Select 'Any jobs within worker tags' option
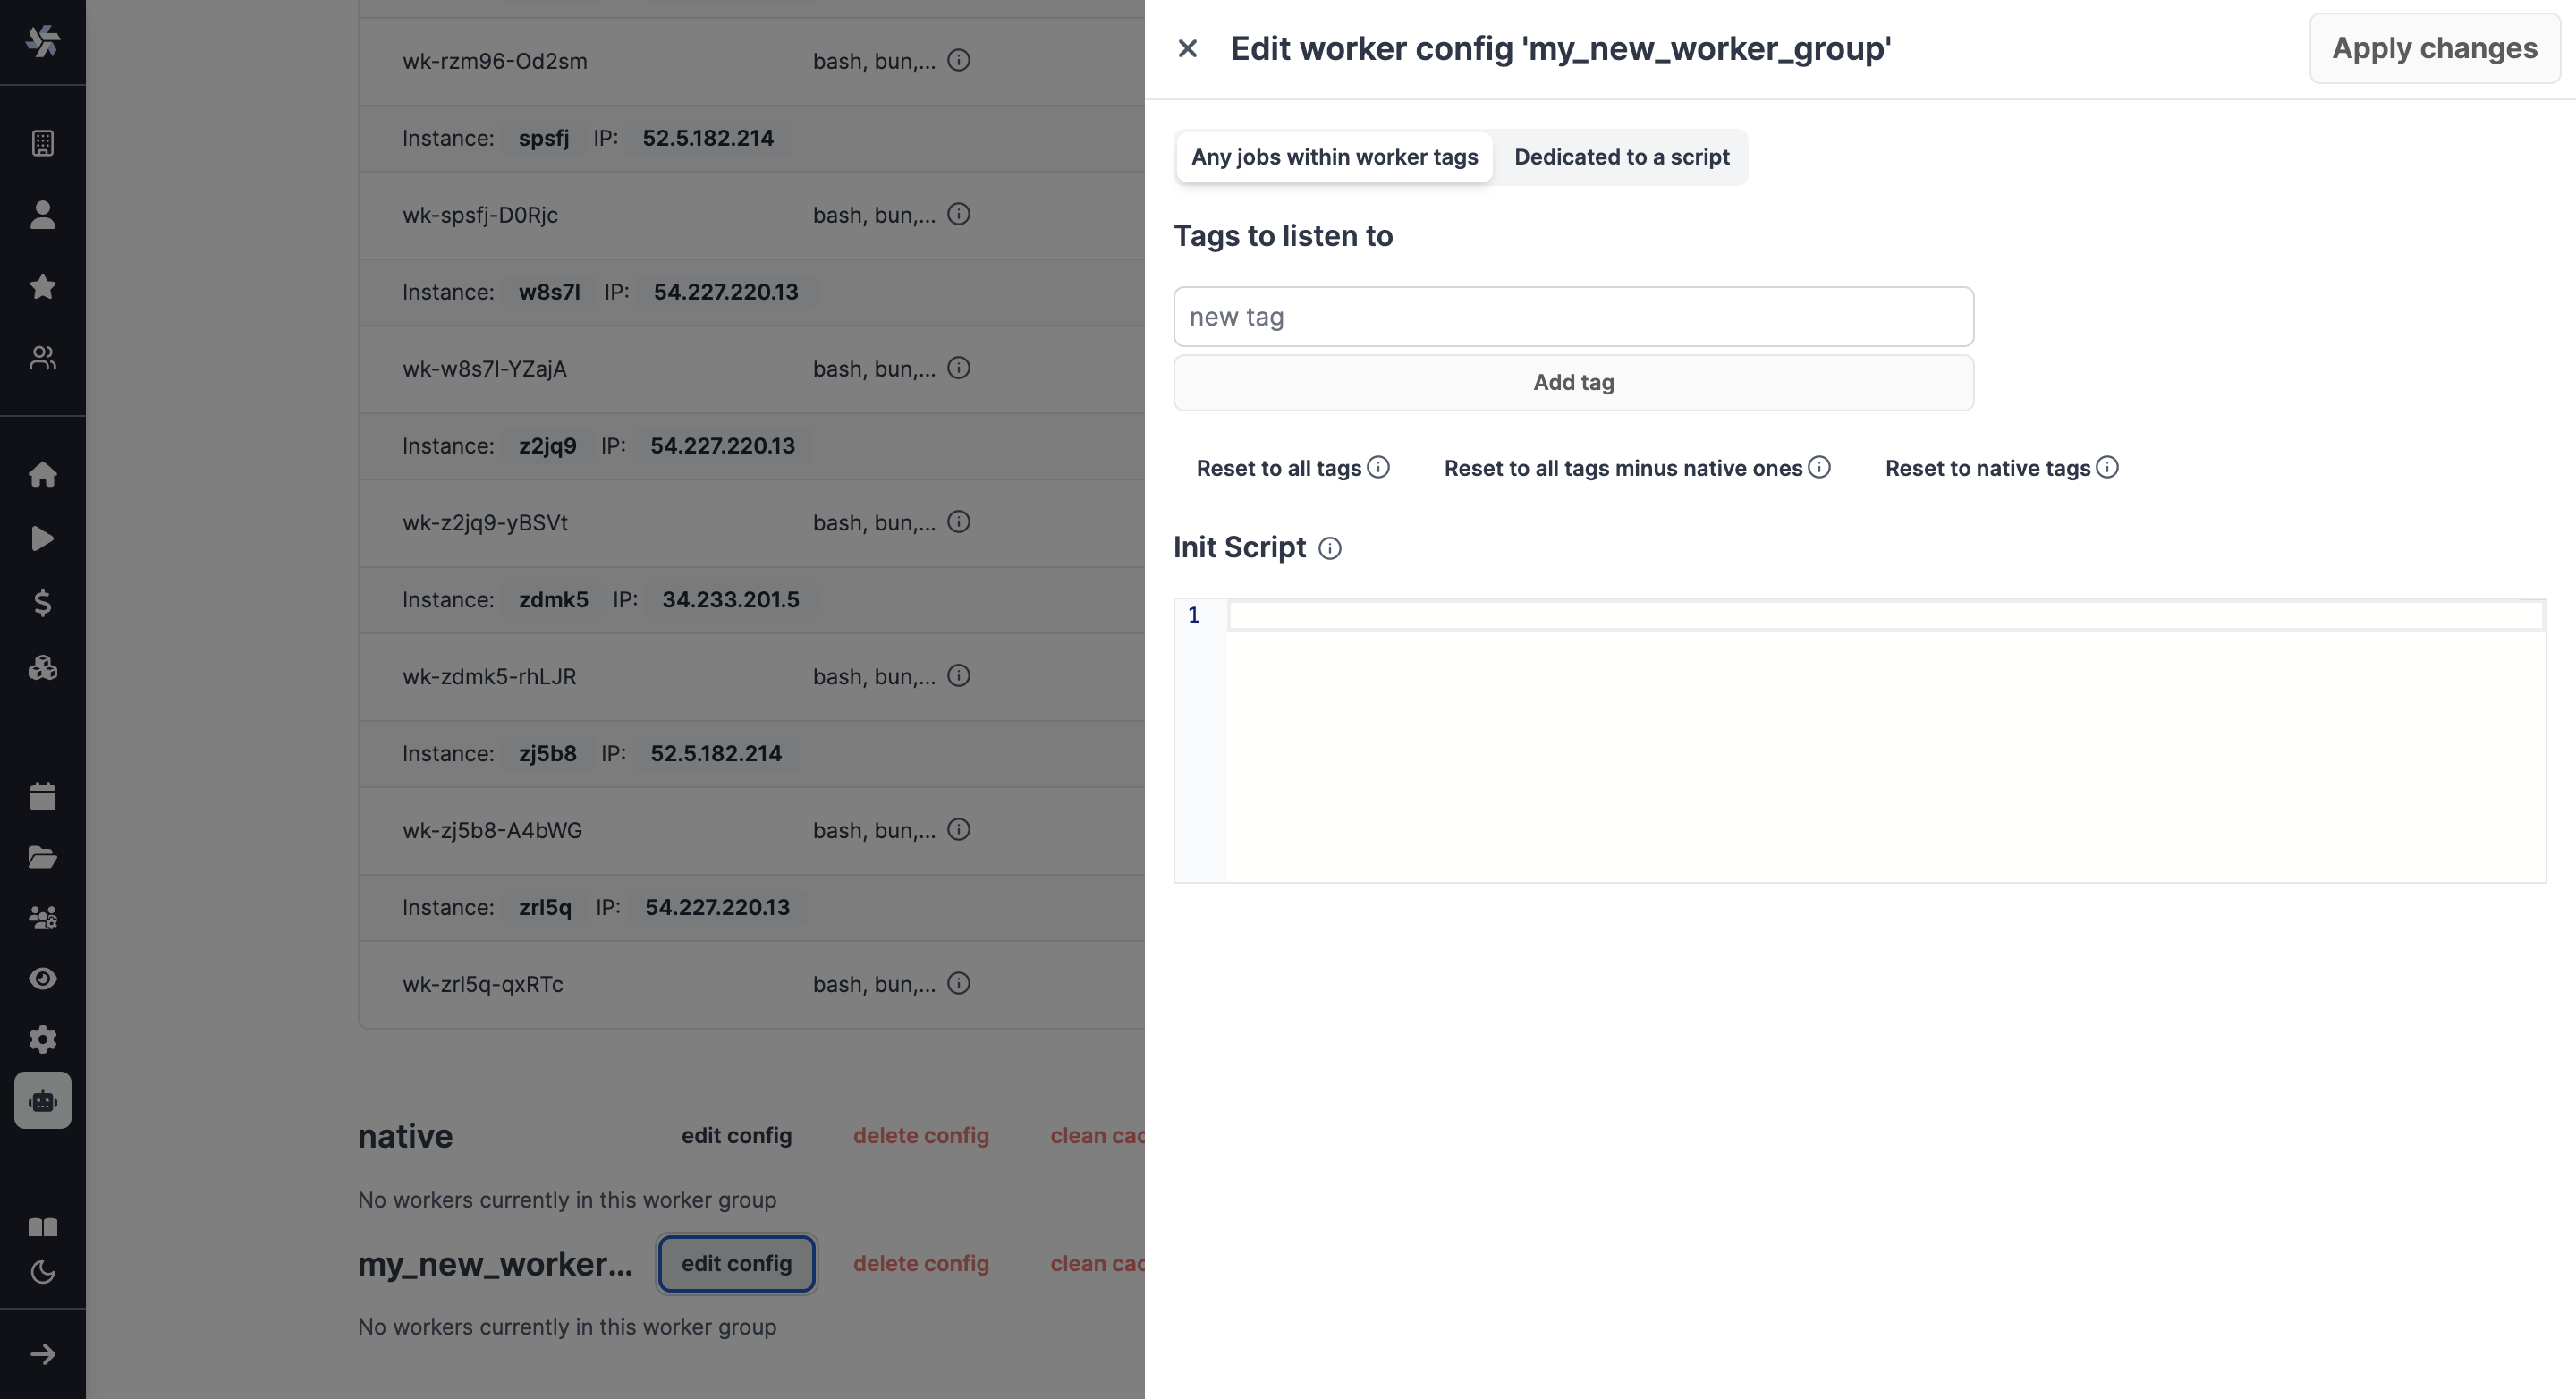This screenshot has height=1399, width=2576. 1335,157
